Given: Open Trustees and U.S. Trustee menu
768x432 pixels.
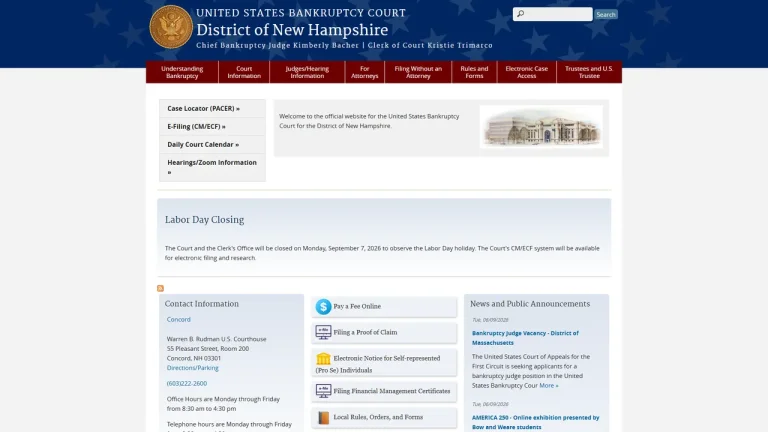Looking at the screenshot, I should pos(589,72).
